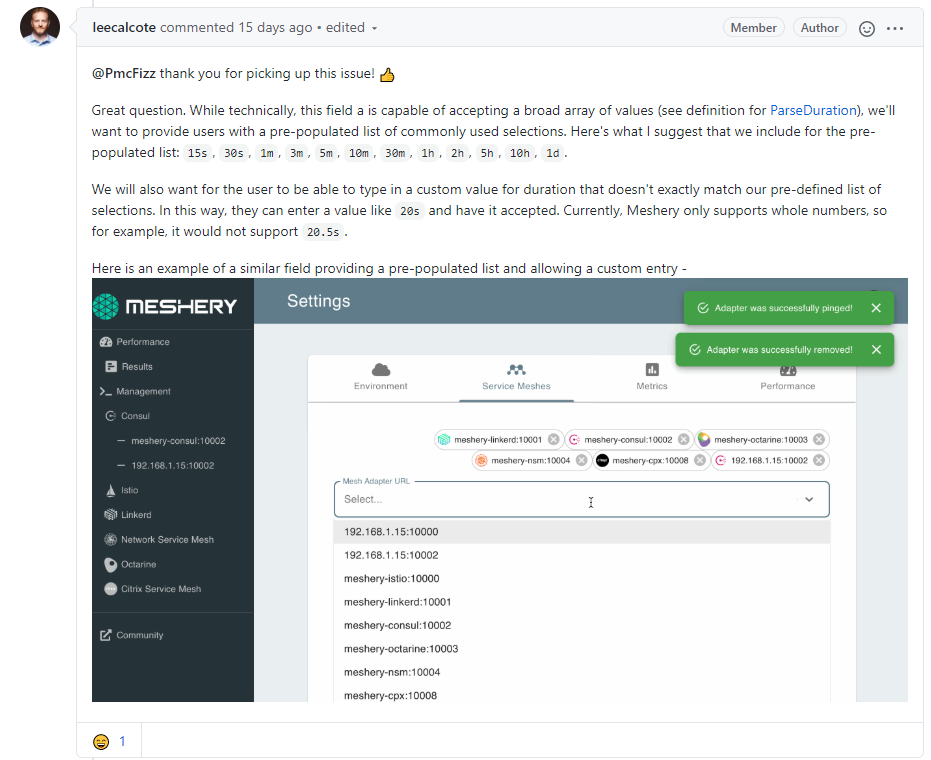Remove the meshery-octarine:10003 adapter chip
The image size is (931, 760).
point(819,439)
